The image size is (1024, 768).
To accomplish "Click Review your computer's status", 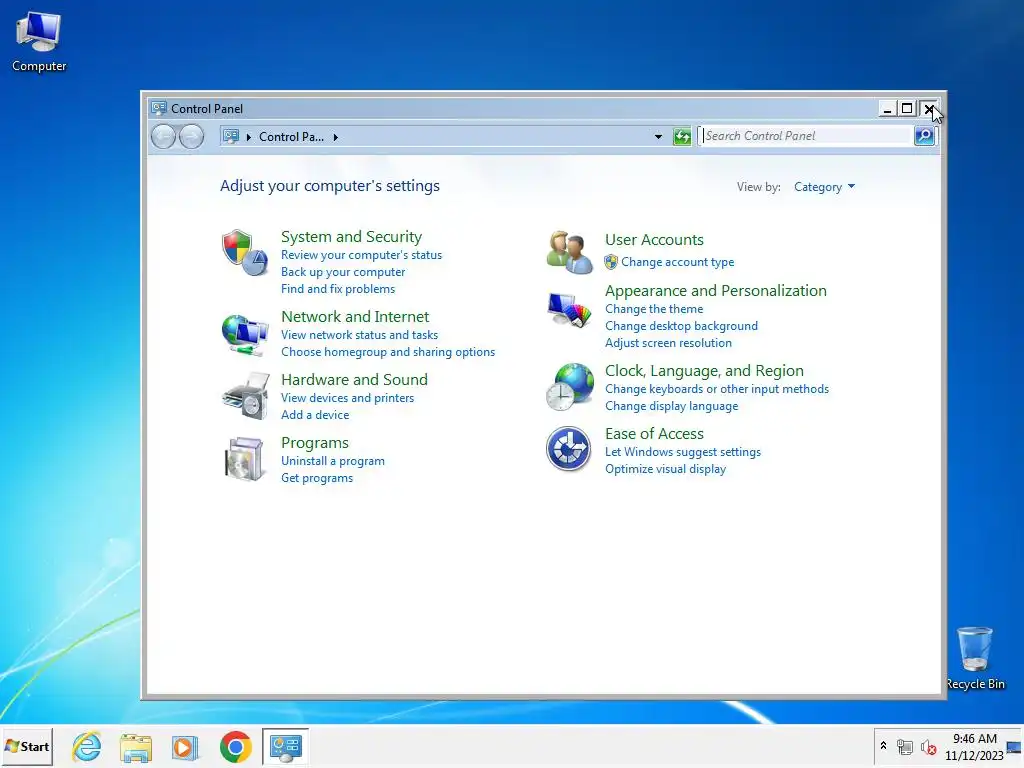I will click(x=361, y=255).
